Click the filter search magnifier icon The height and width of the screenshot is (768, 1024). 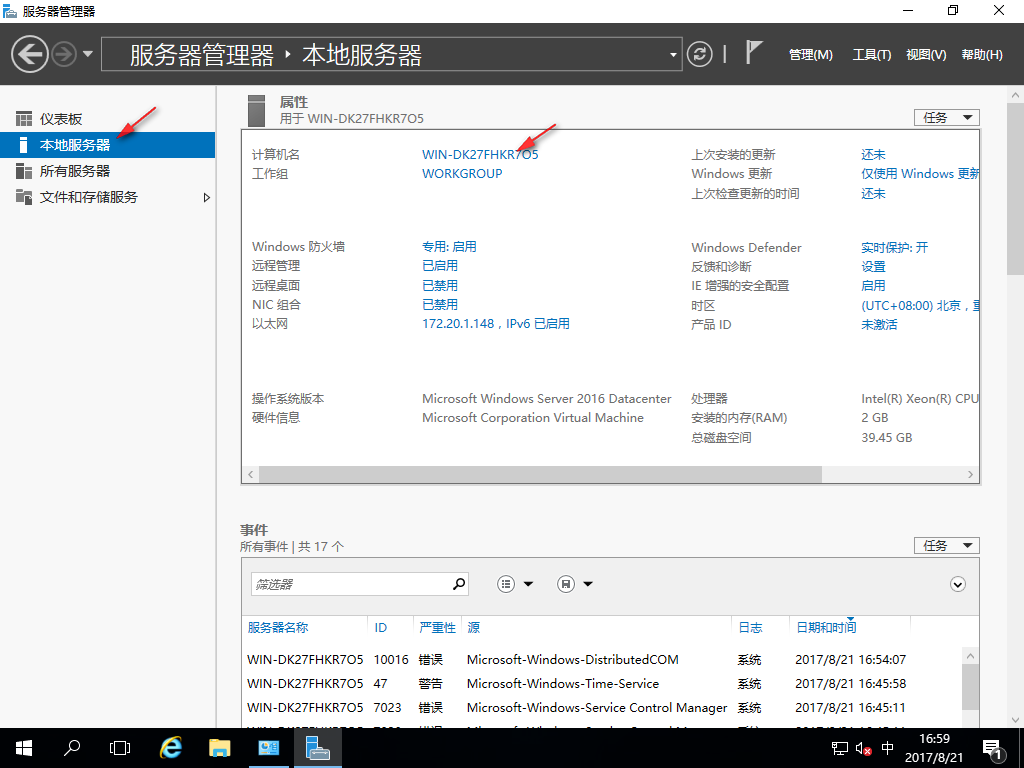click(459, 583)
